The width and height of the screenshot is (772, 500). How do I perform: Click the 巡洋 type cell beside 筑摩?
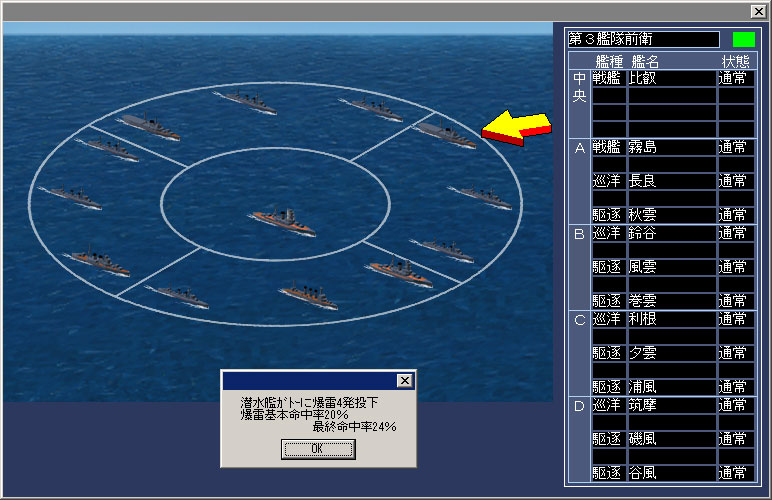pos(609,406)
